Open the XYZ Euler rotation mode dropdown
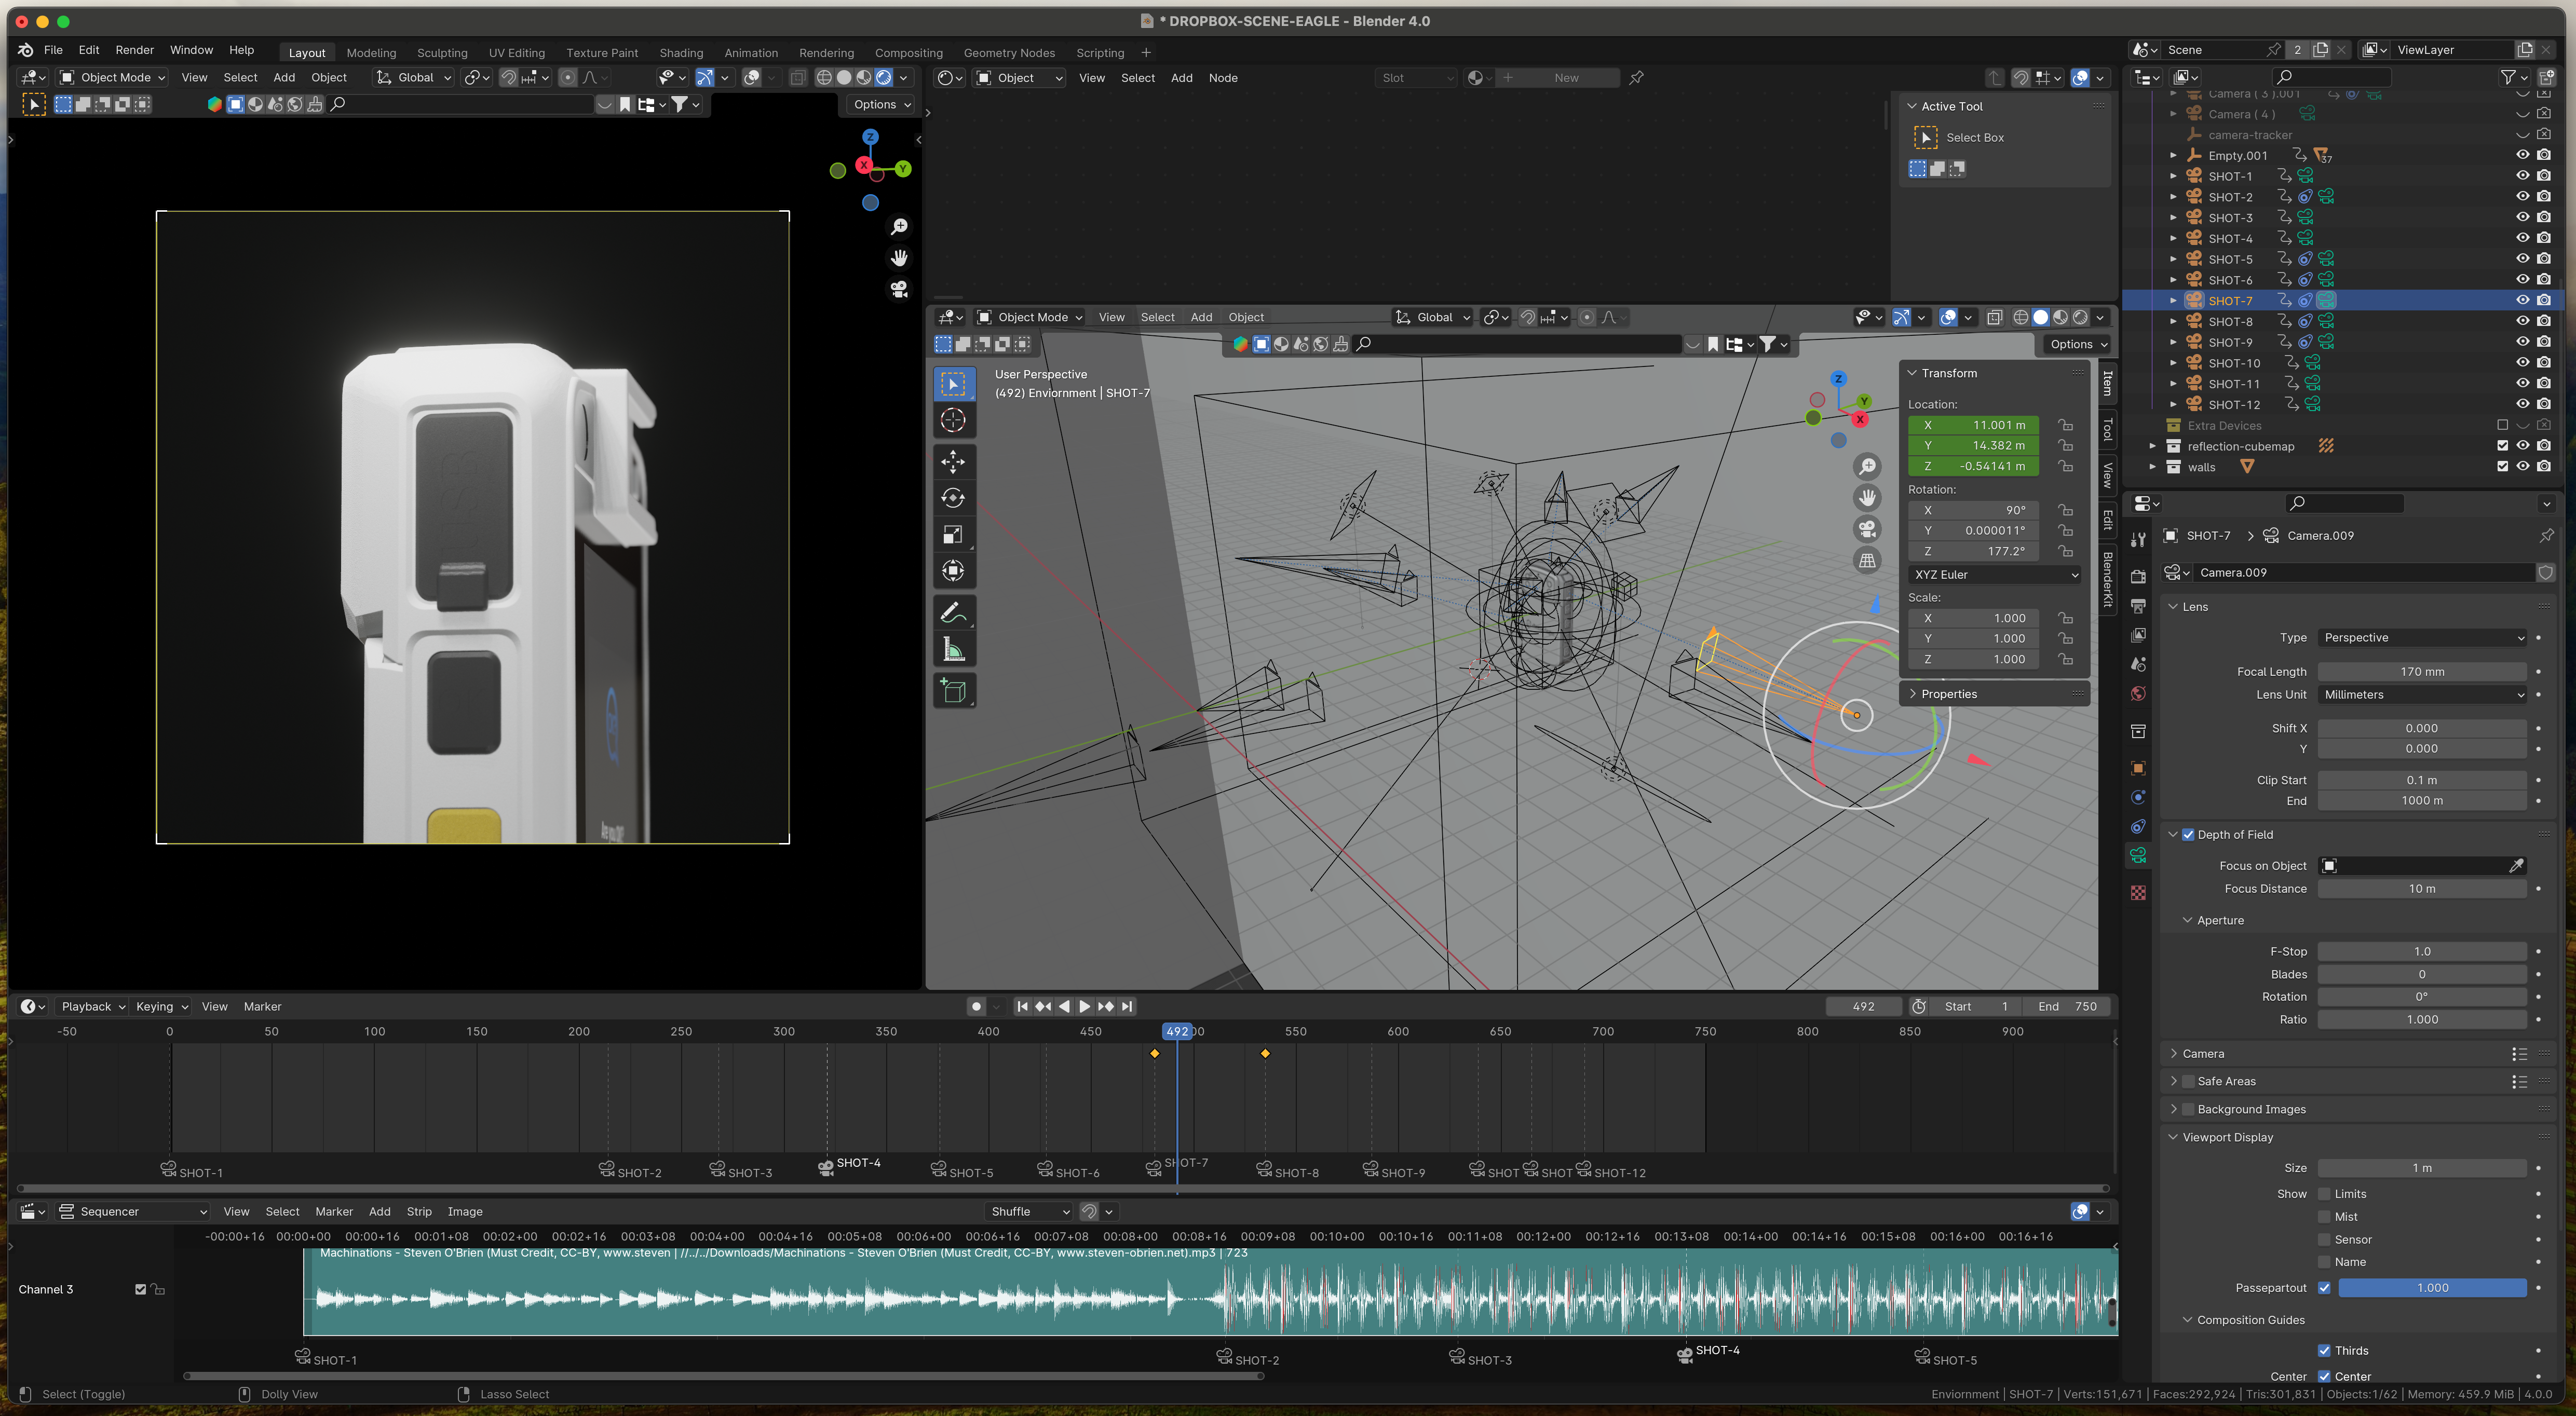The image size is (2576, 1416). [x=1996, y=575]
